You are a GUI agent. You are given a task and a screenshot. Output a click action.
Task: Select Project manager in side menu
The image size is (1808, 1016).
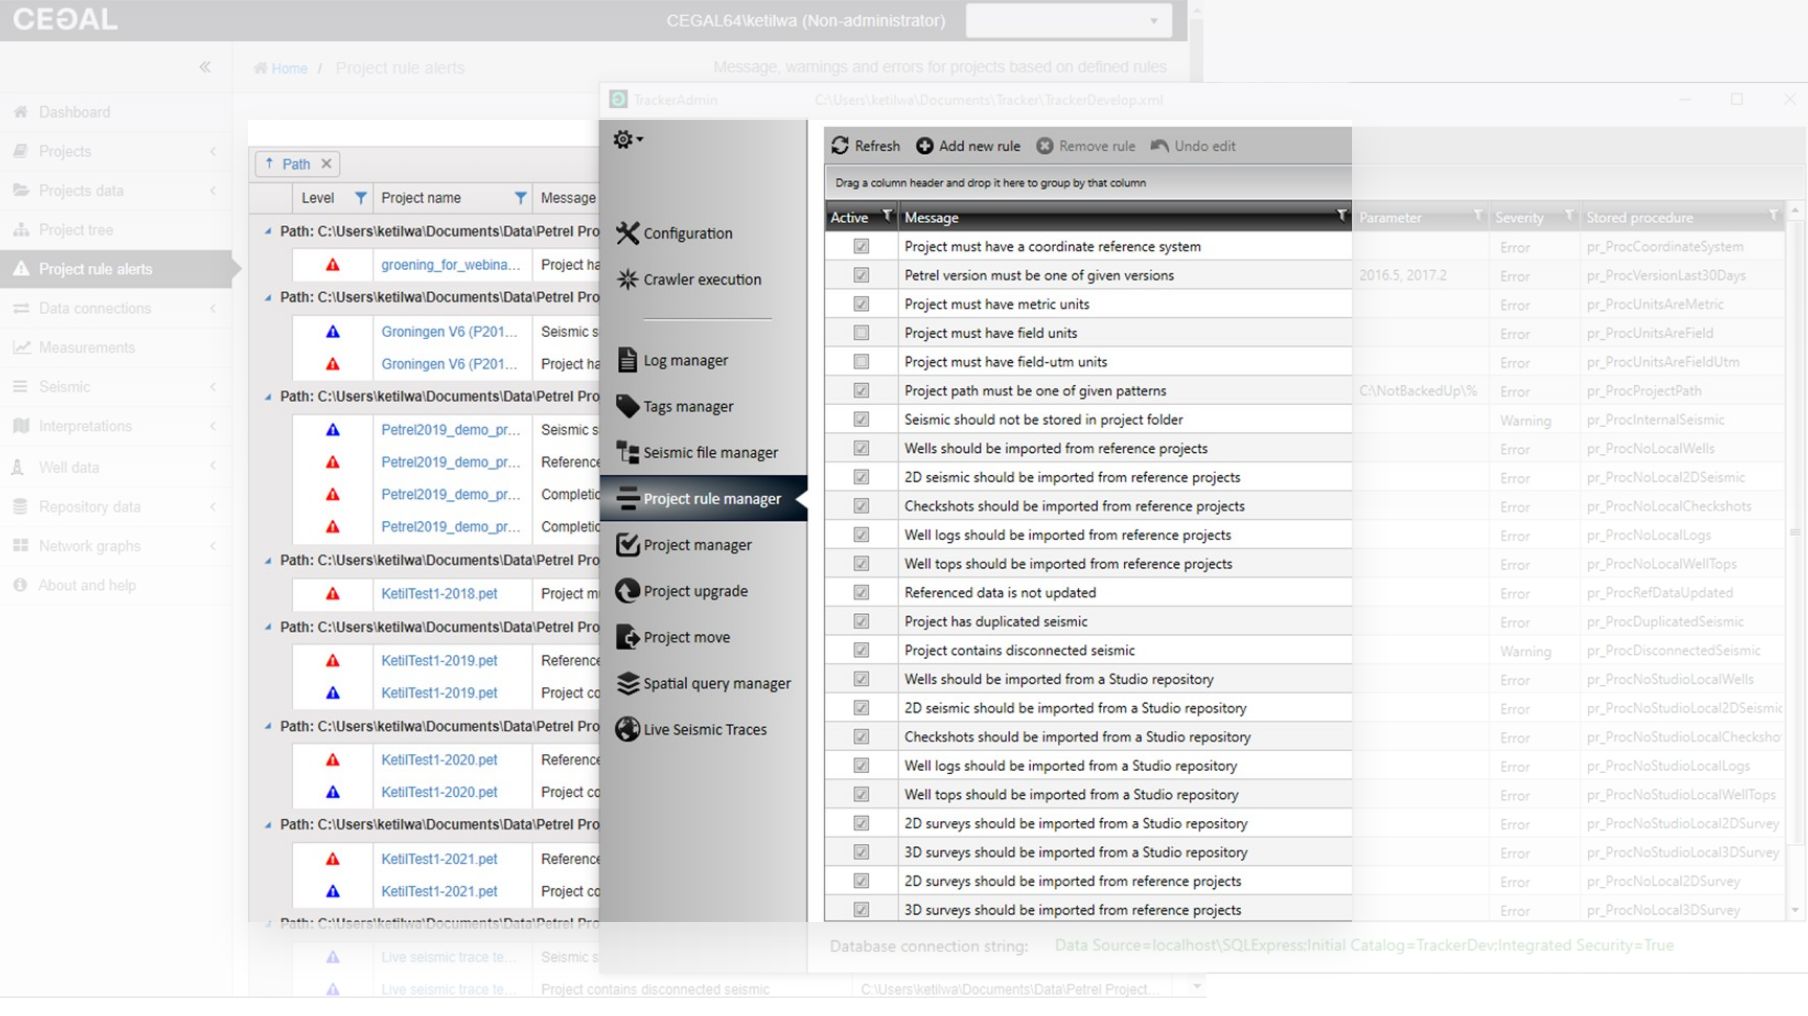[697, 545]
